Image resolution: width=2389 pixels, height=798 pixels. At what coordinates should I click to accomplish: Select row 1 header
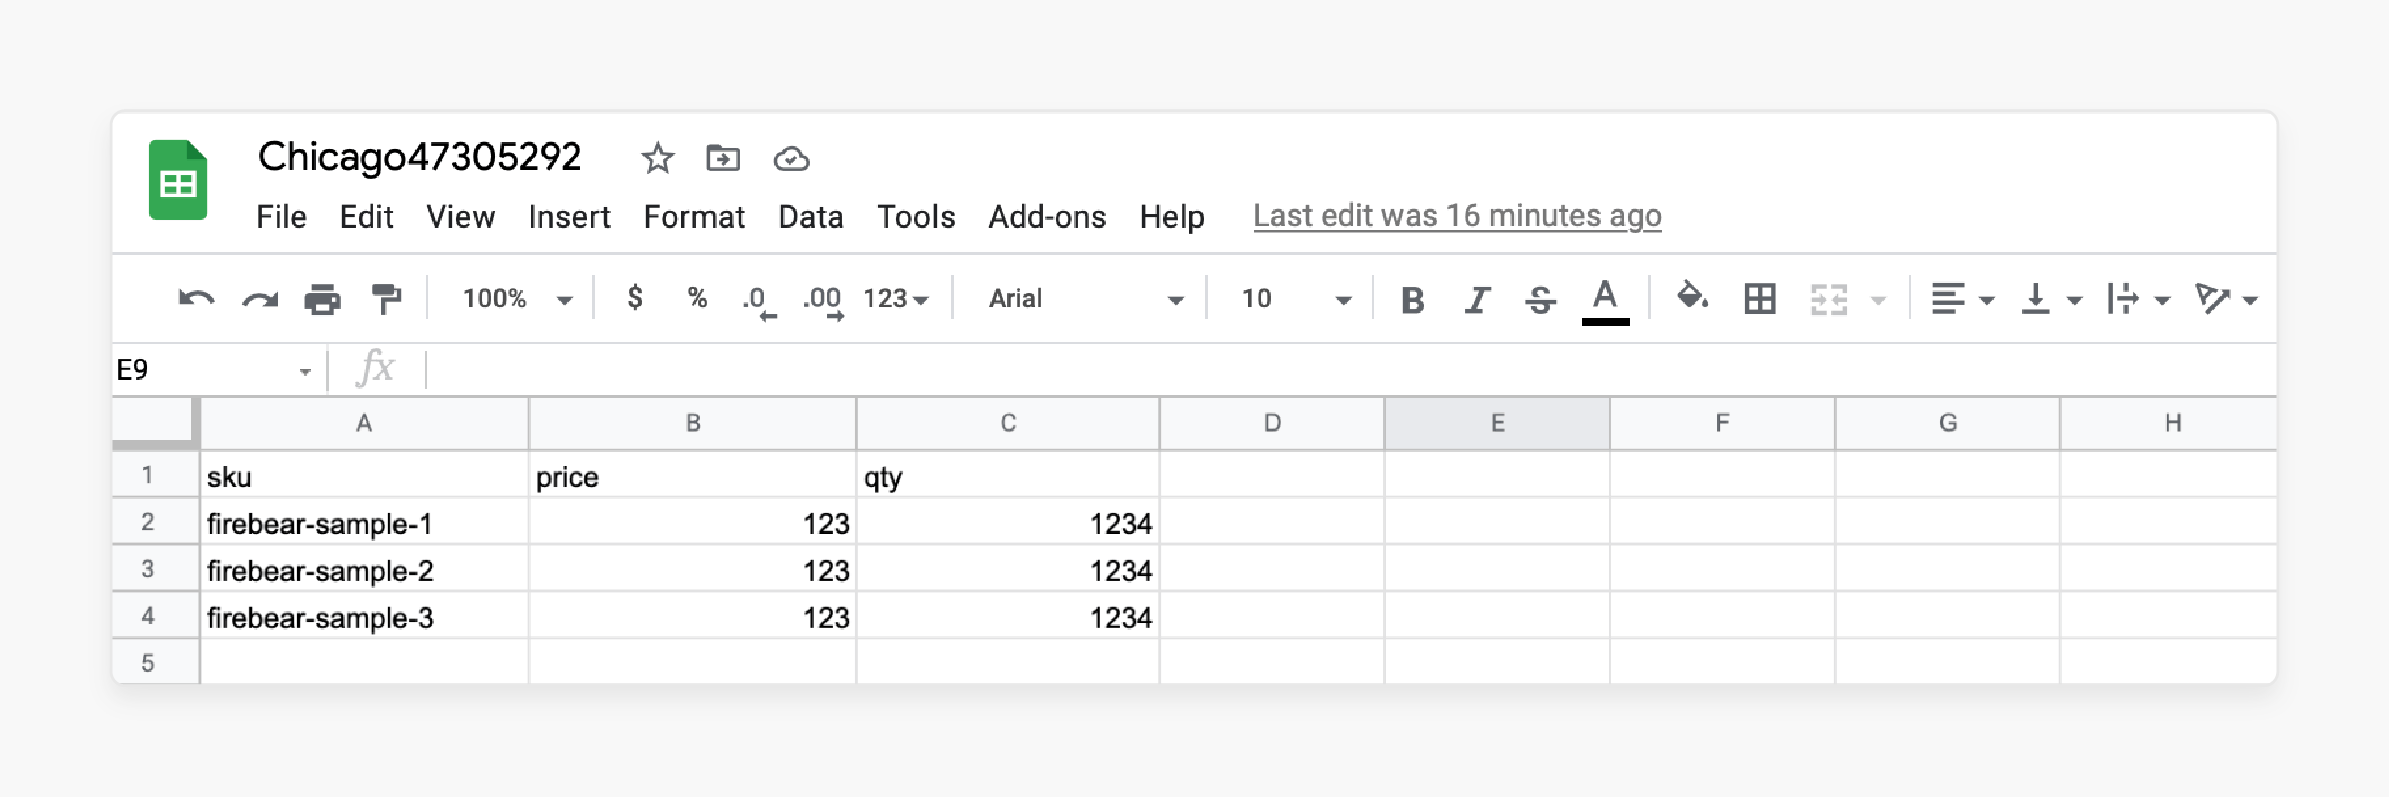pyautogui.click(x=156, y=474)
